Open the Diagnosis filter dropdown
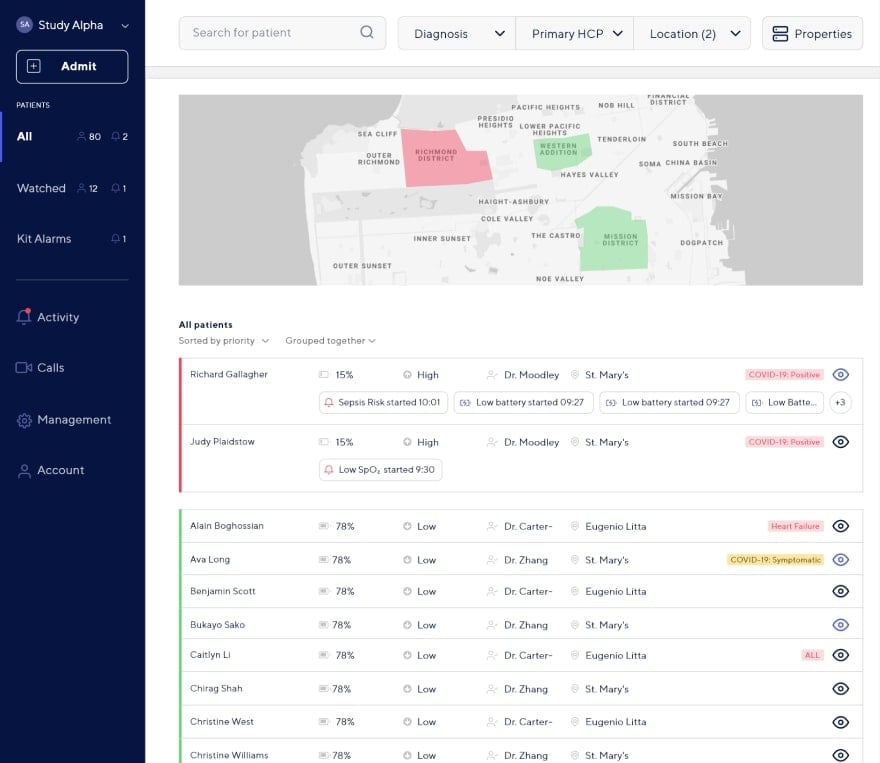 coord(457,33)
